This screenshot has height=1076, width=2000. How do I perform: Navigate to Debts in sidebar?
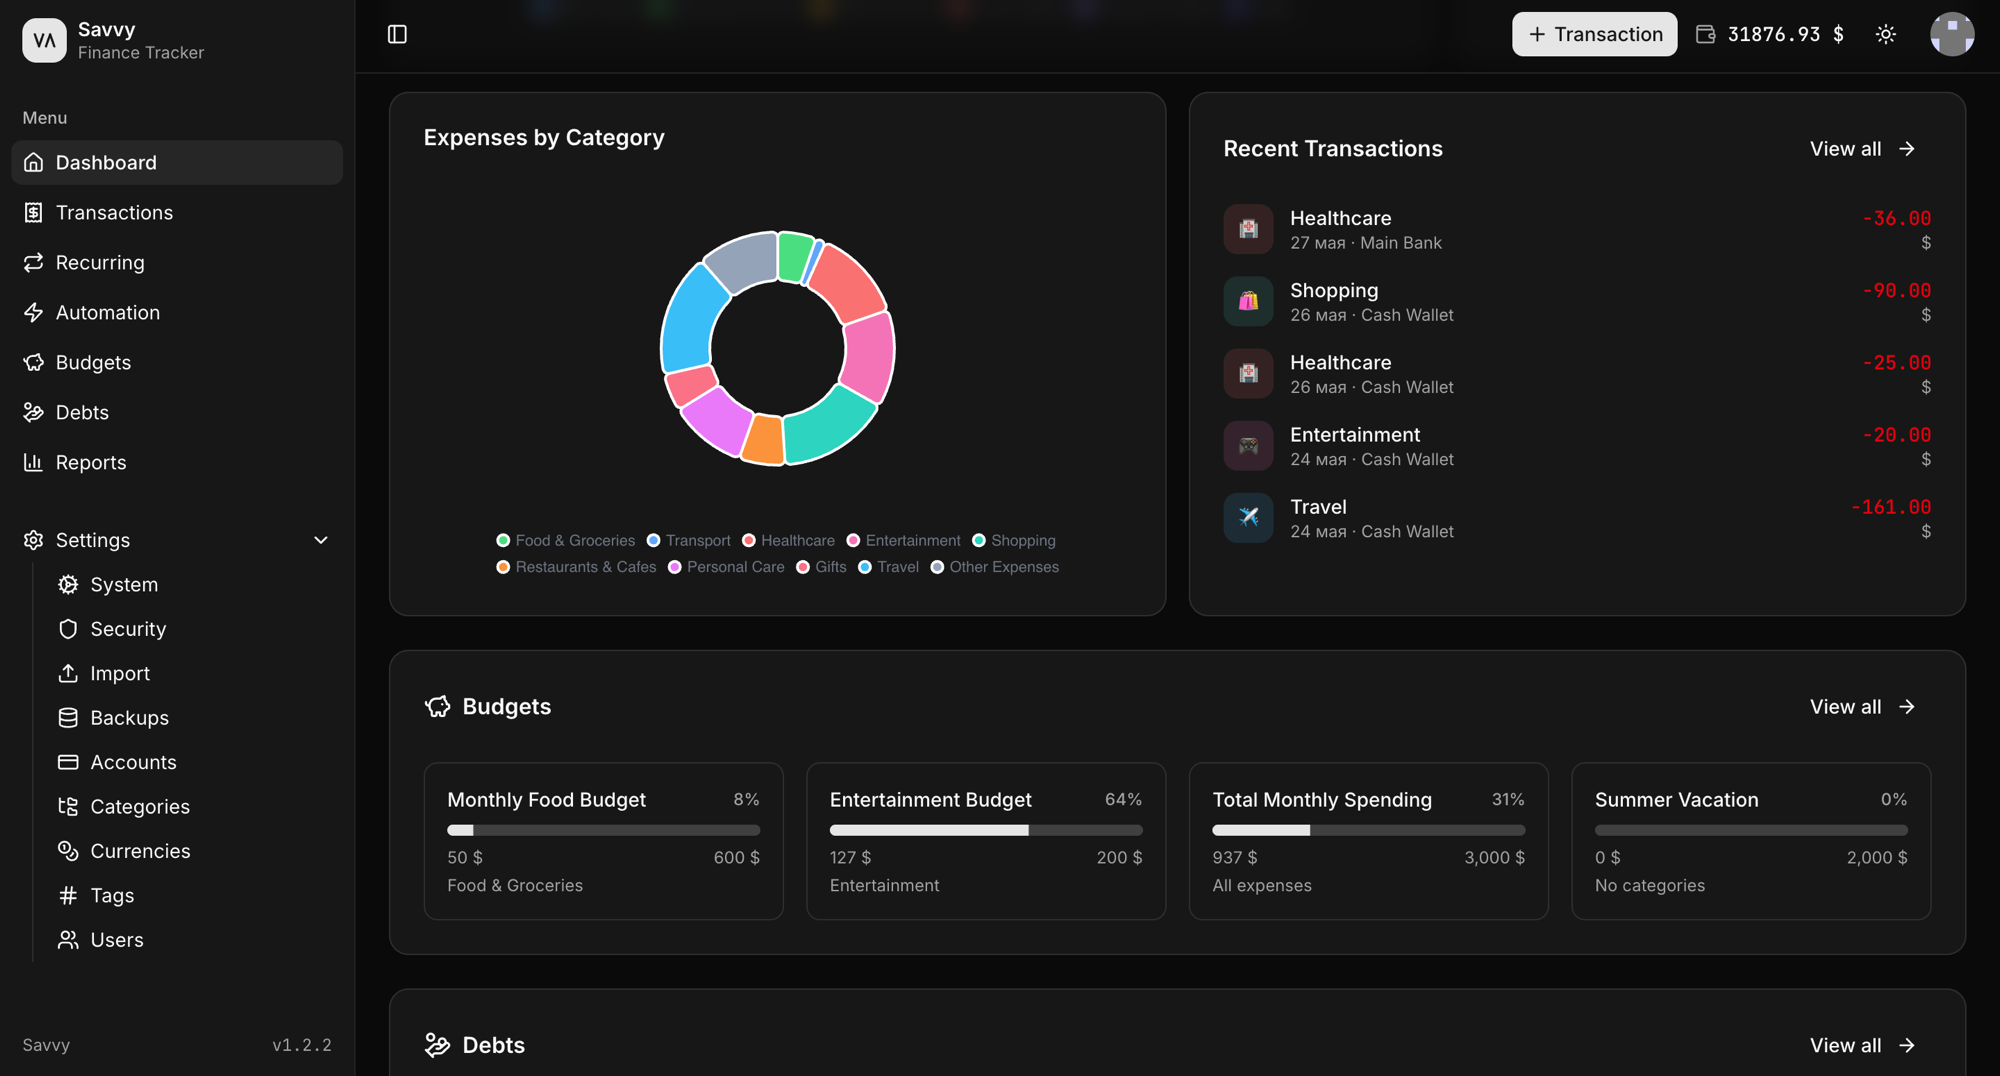[177, 412]
